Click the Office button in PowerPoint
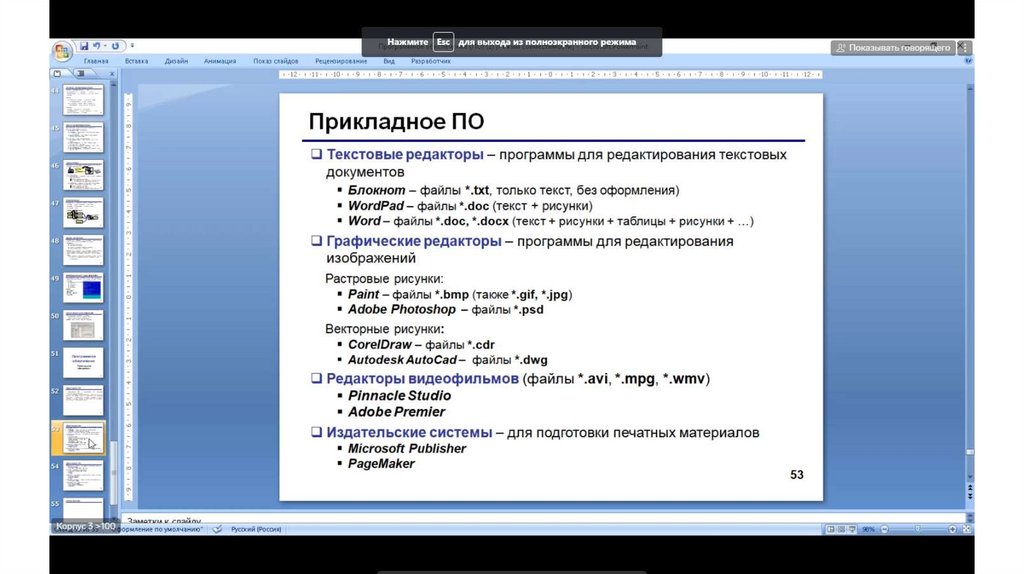The width and height of the screenshot is (1024, 574). [x=62, y=51]
